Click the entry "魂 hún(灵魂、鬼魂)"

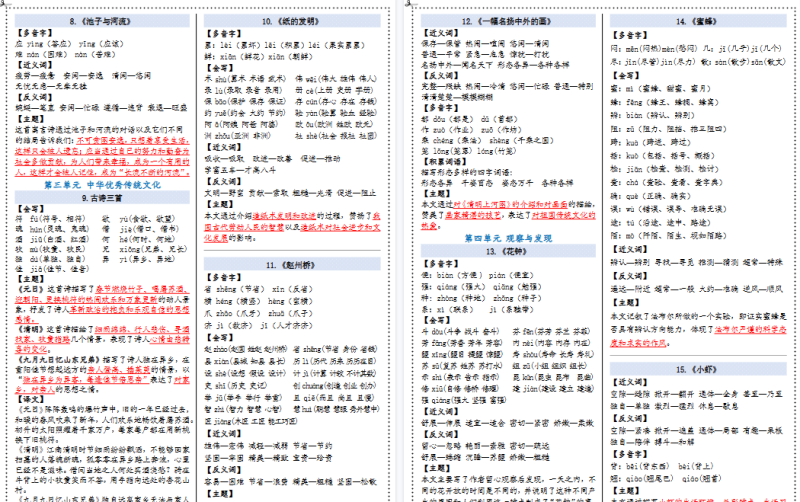pyautogui.click(x=52, y=230)
